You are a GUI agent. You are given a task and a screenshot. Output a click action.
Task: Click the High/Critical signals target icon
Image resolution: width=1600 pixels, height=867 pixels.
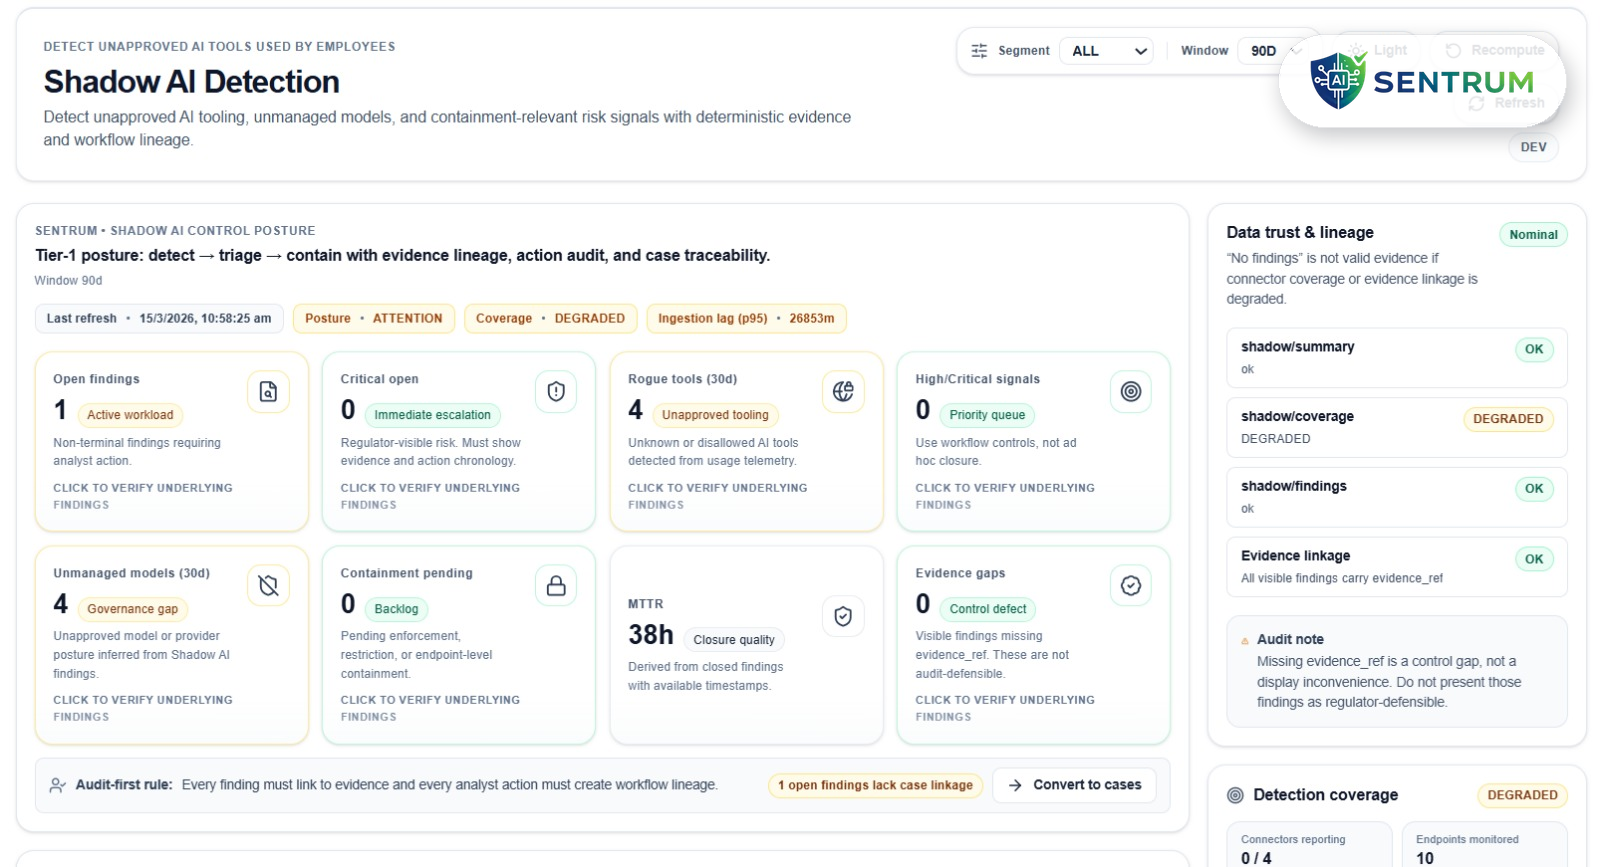[1130, 392]
